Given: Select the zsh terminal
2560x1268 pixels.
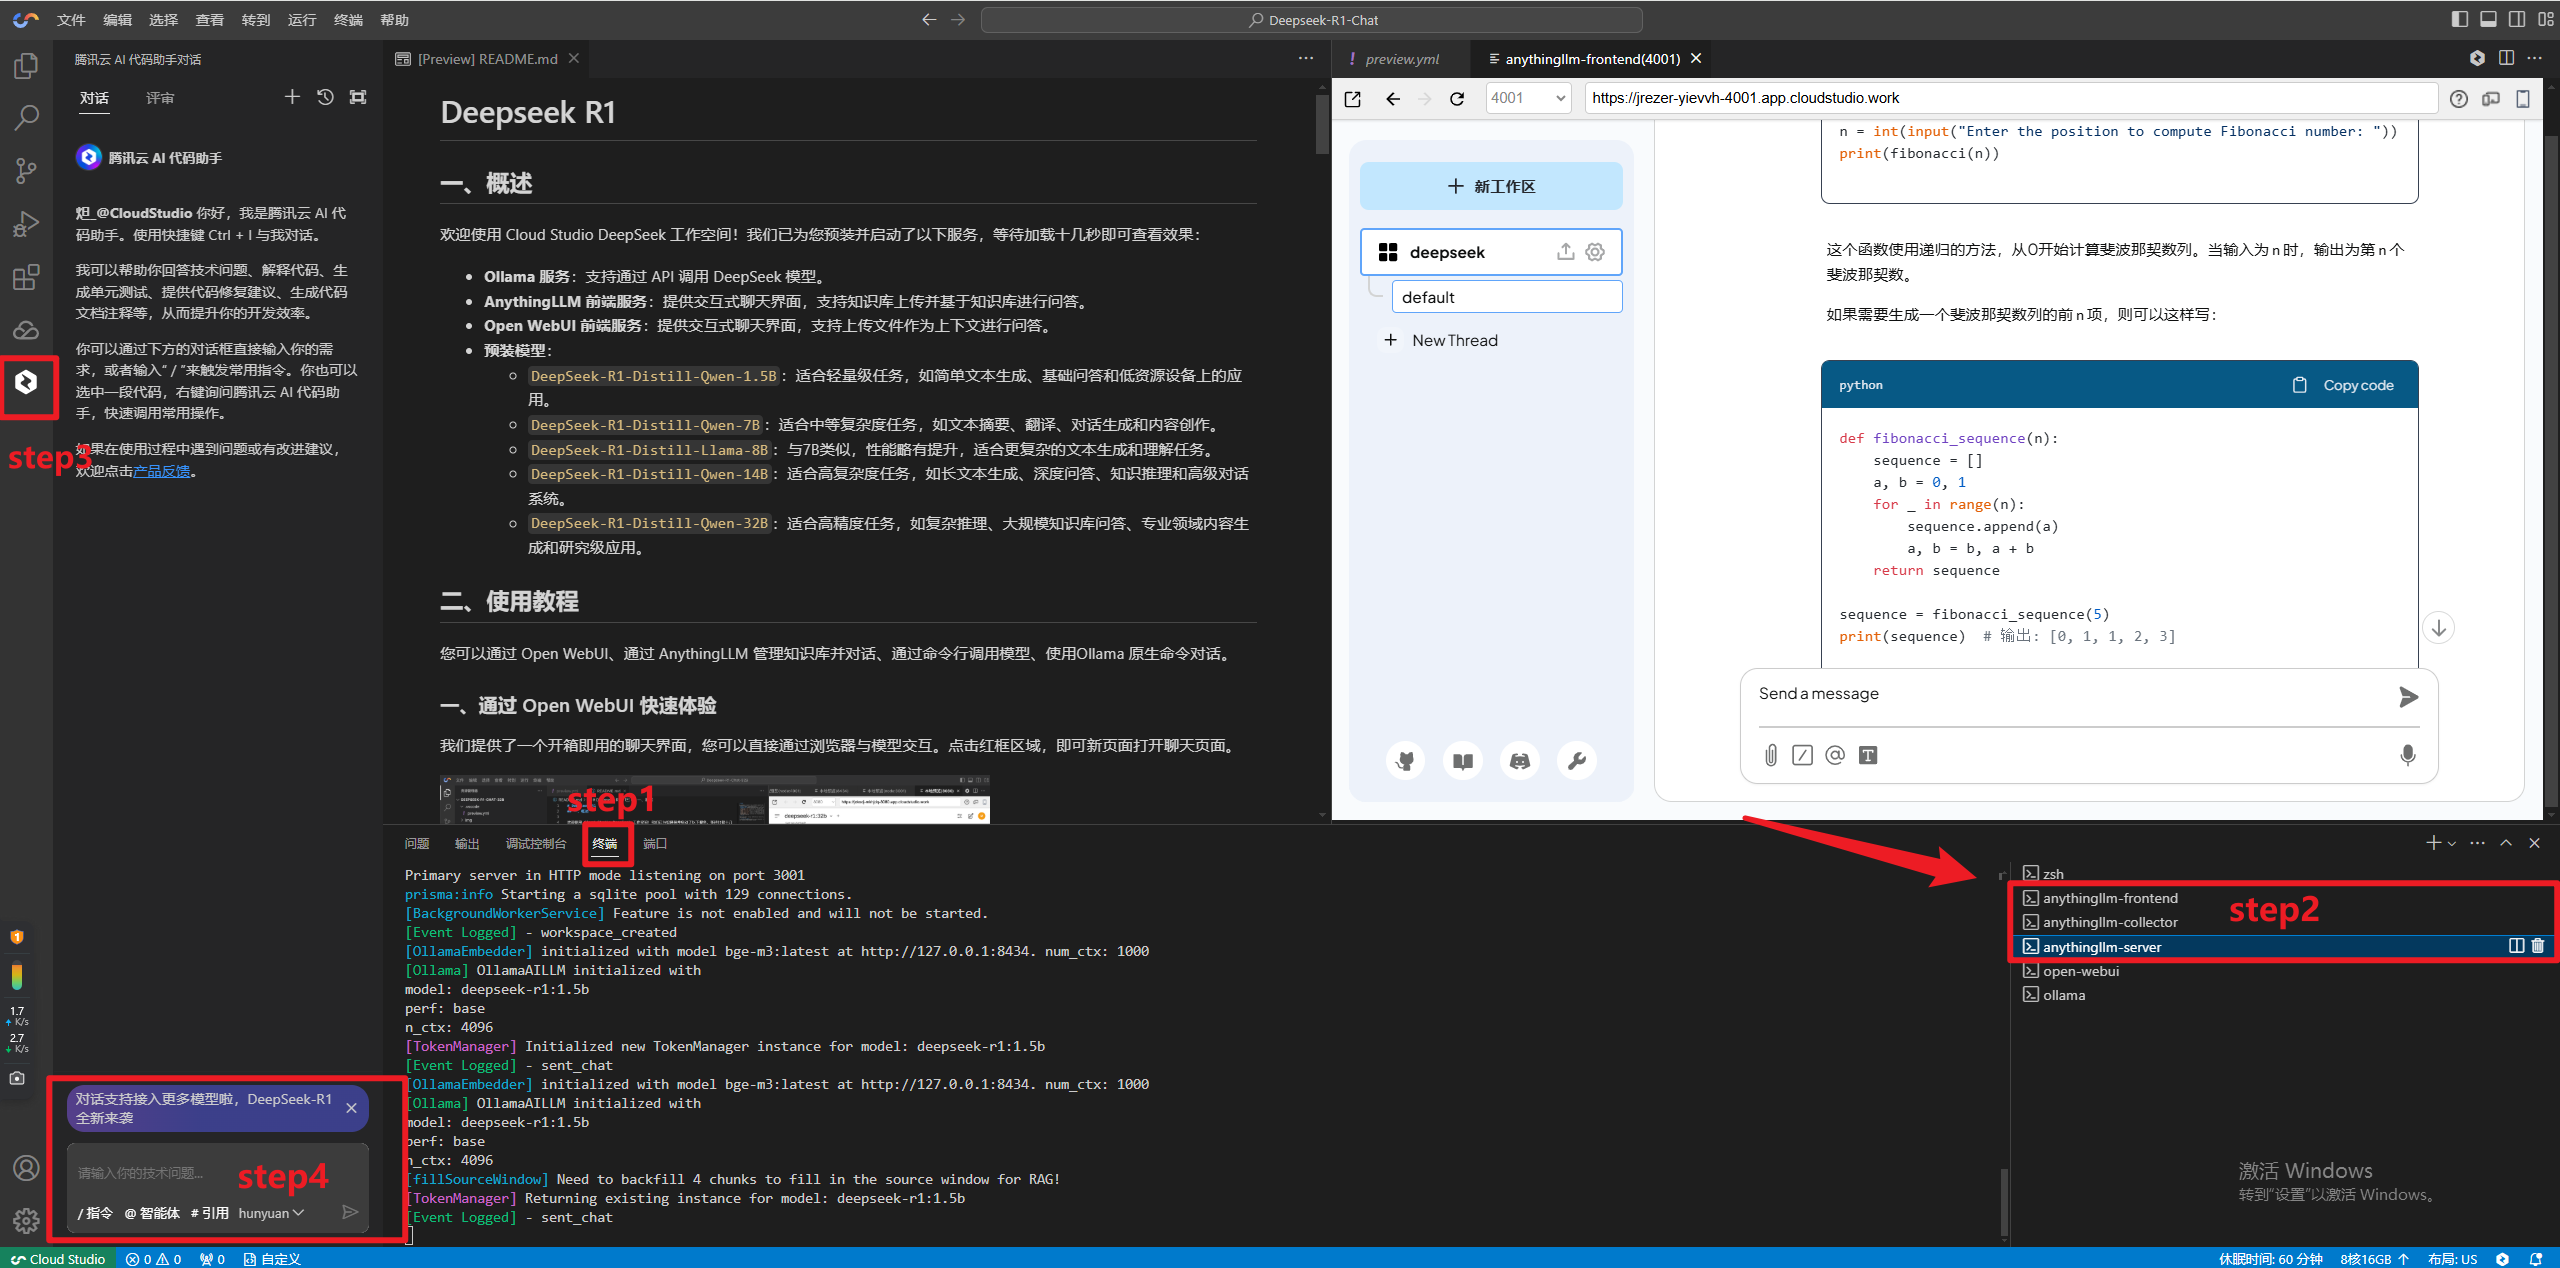Looking at the screenshot, I should (x=2282, y=874).
